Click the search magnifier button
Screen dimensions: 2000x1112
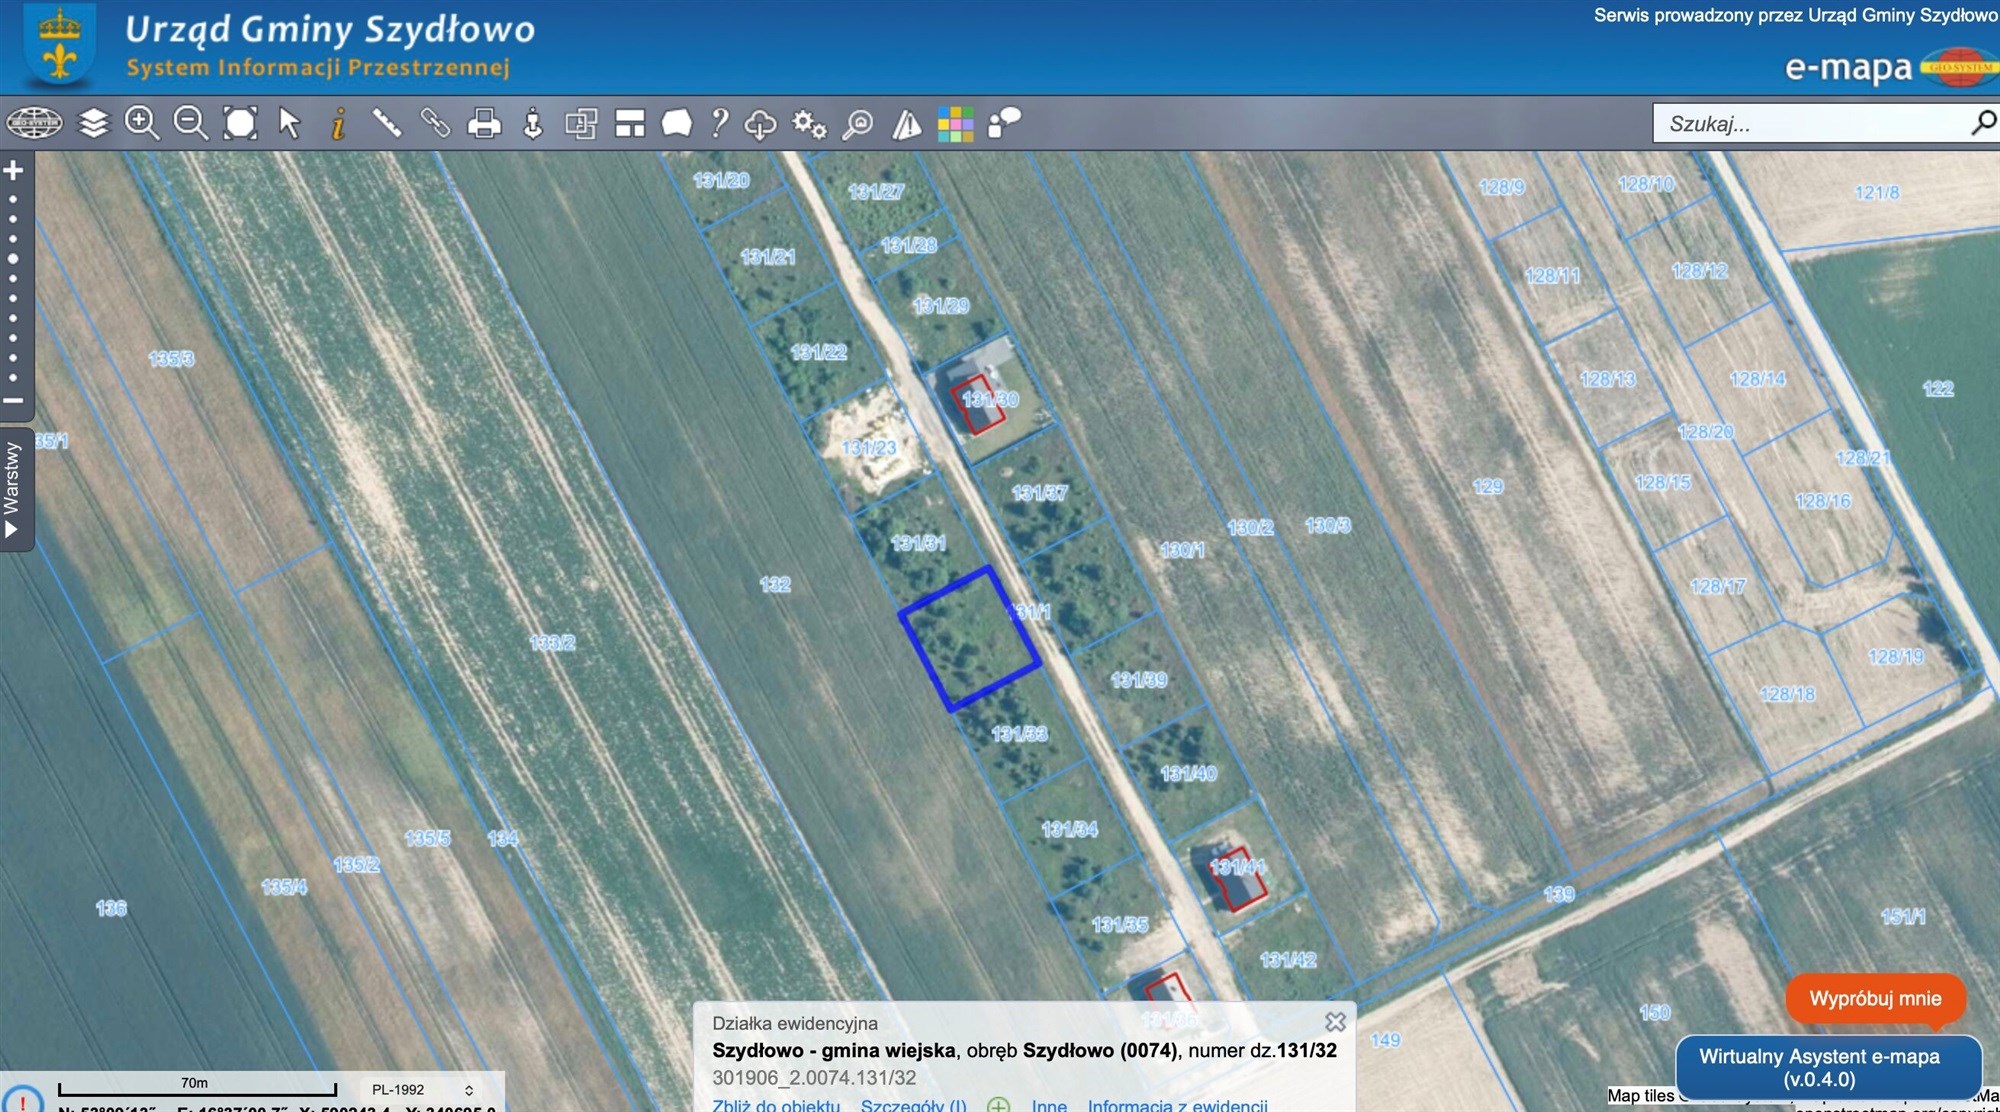(x=1983, y=123)
